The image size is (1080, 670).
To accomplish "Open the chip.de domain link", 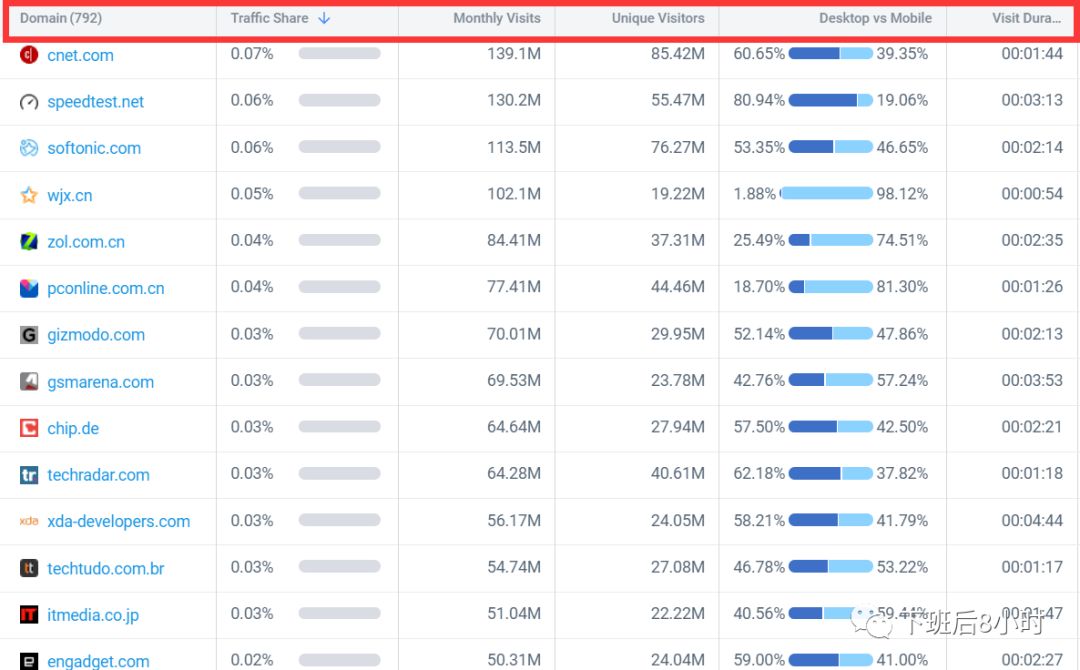I will (73, 428).
